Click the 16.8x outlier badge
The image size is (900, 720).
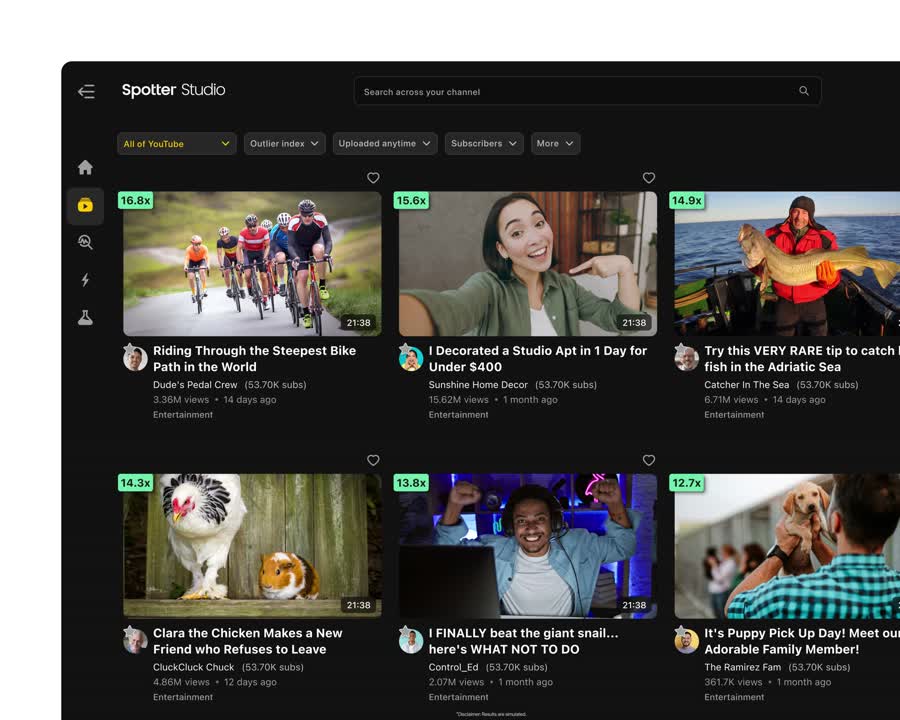click(135, 200)
